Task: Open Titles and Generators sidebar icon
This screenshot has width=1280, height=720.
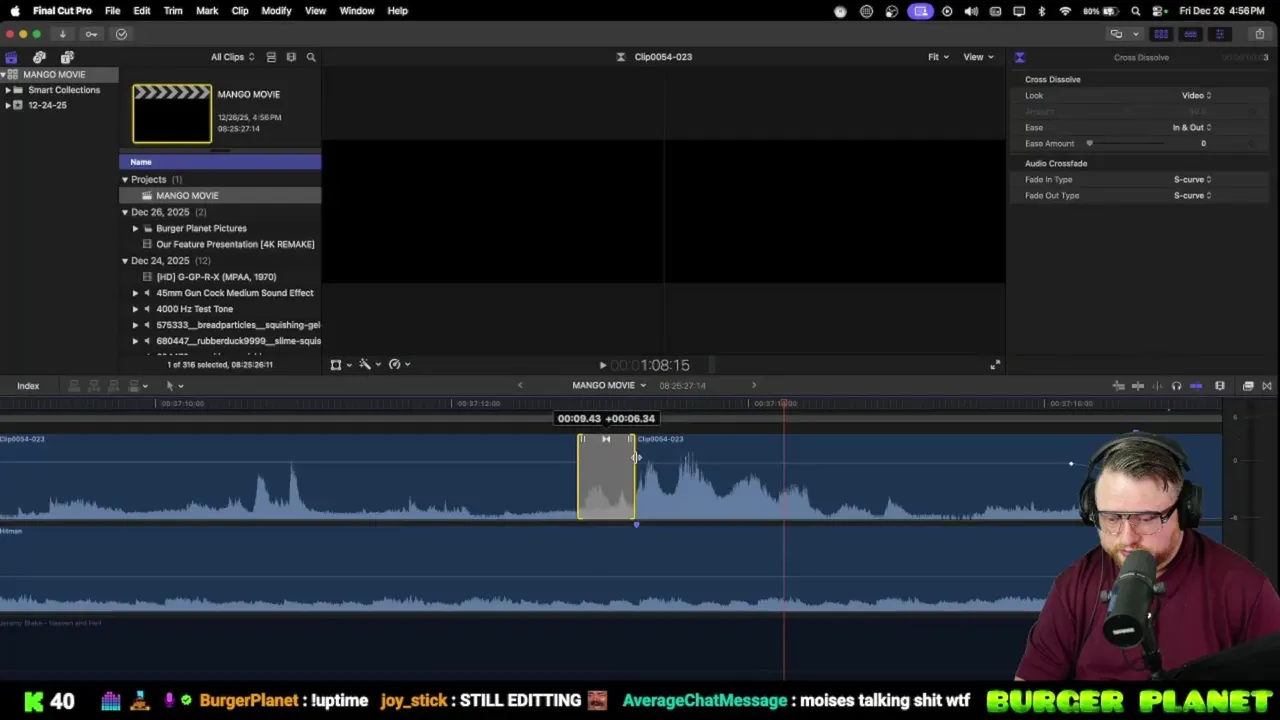Action: pos(67,57)
